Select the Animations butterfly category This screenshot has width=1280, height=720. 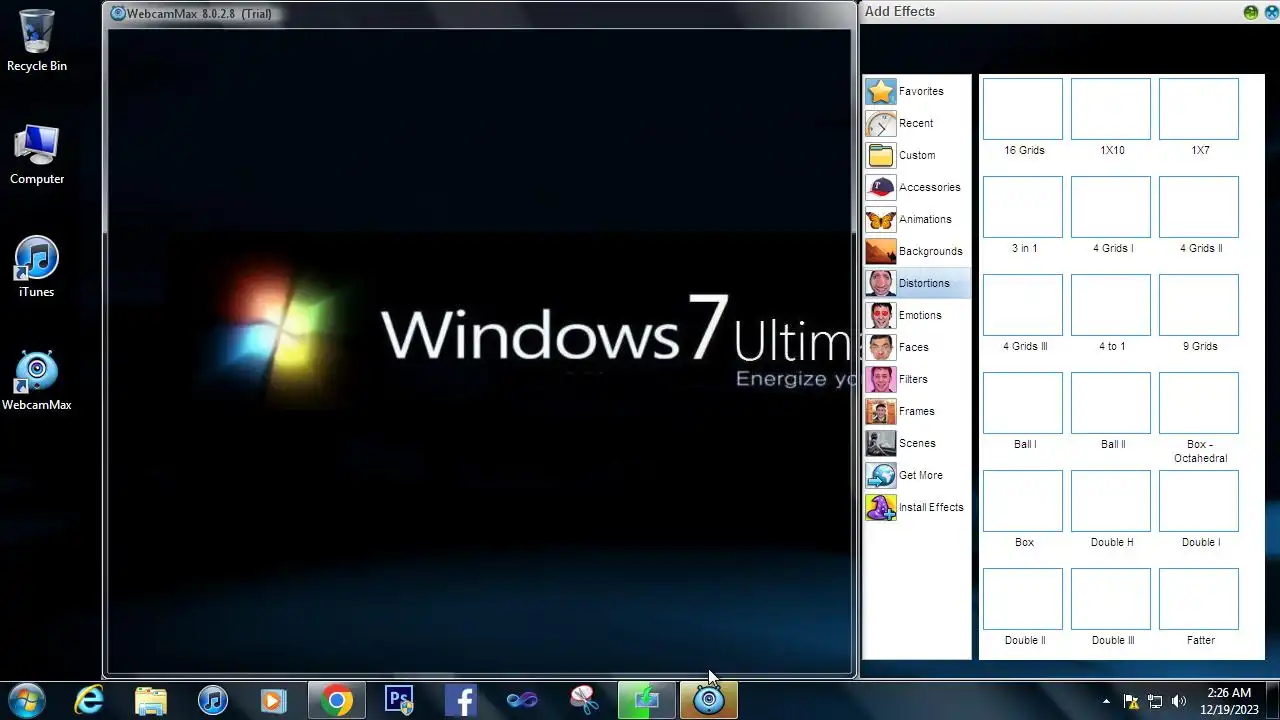coord(917,219)
